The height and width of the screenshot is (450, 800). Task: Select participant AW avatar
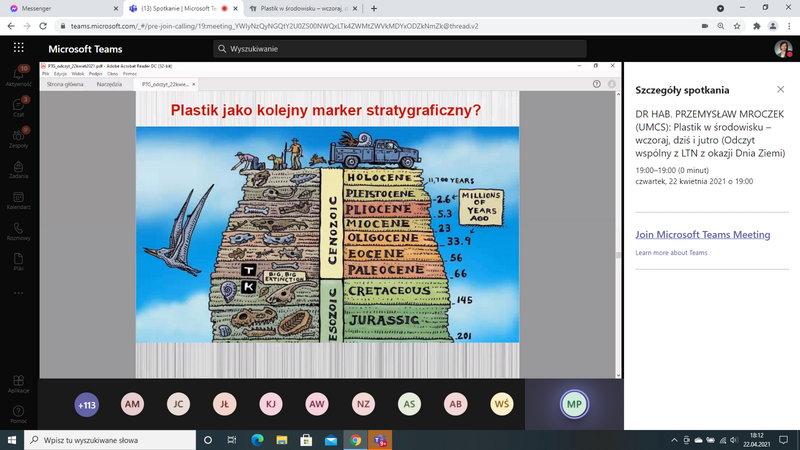[x=317, y=404]
